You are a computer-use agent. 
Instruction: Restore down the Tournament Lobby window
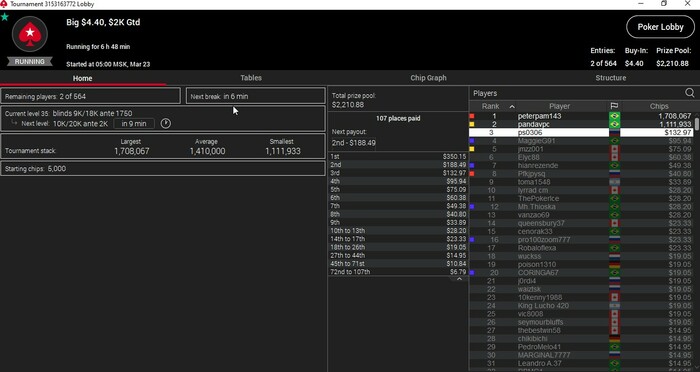pos(664,4)
